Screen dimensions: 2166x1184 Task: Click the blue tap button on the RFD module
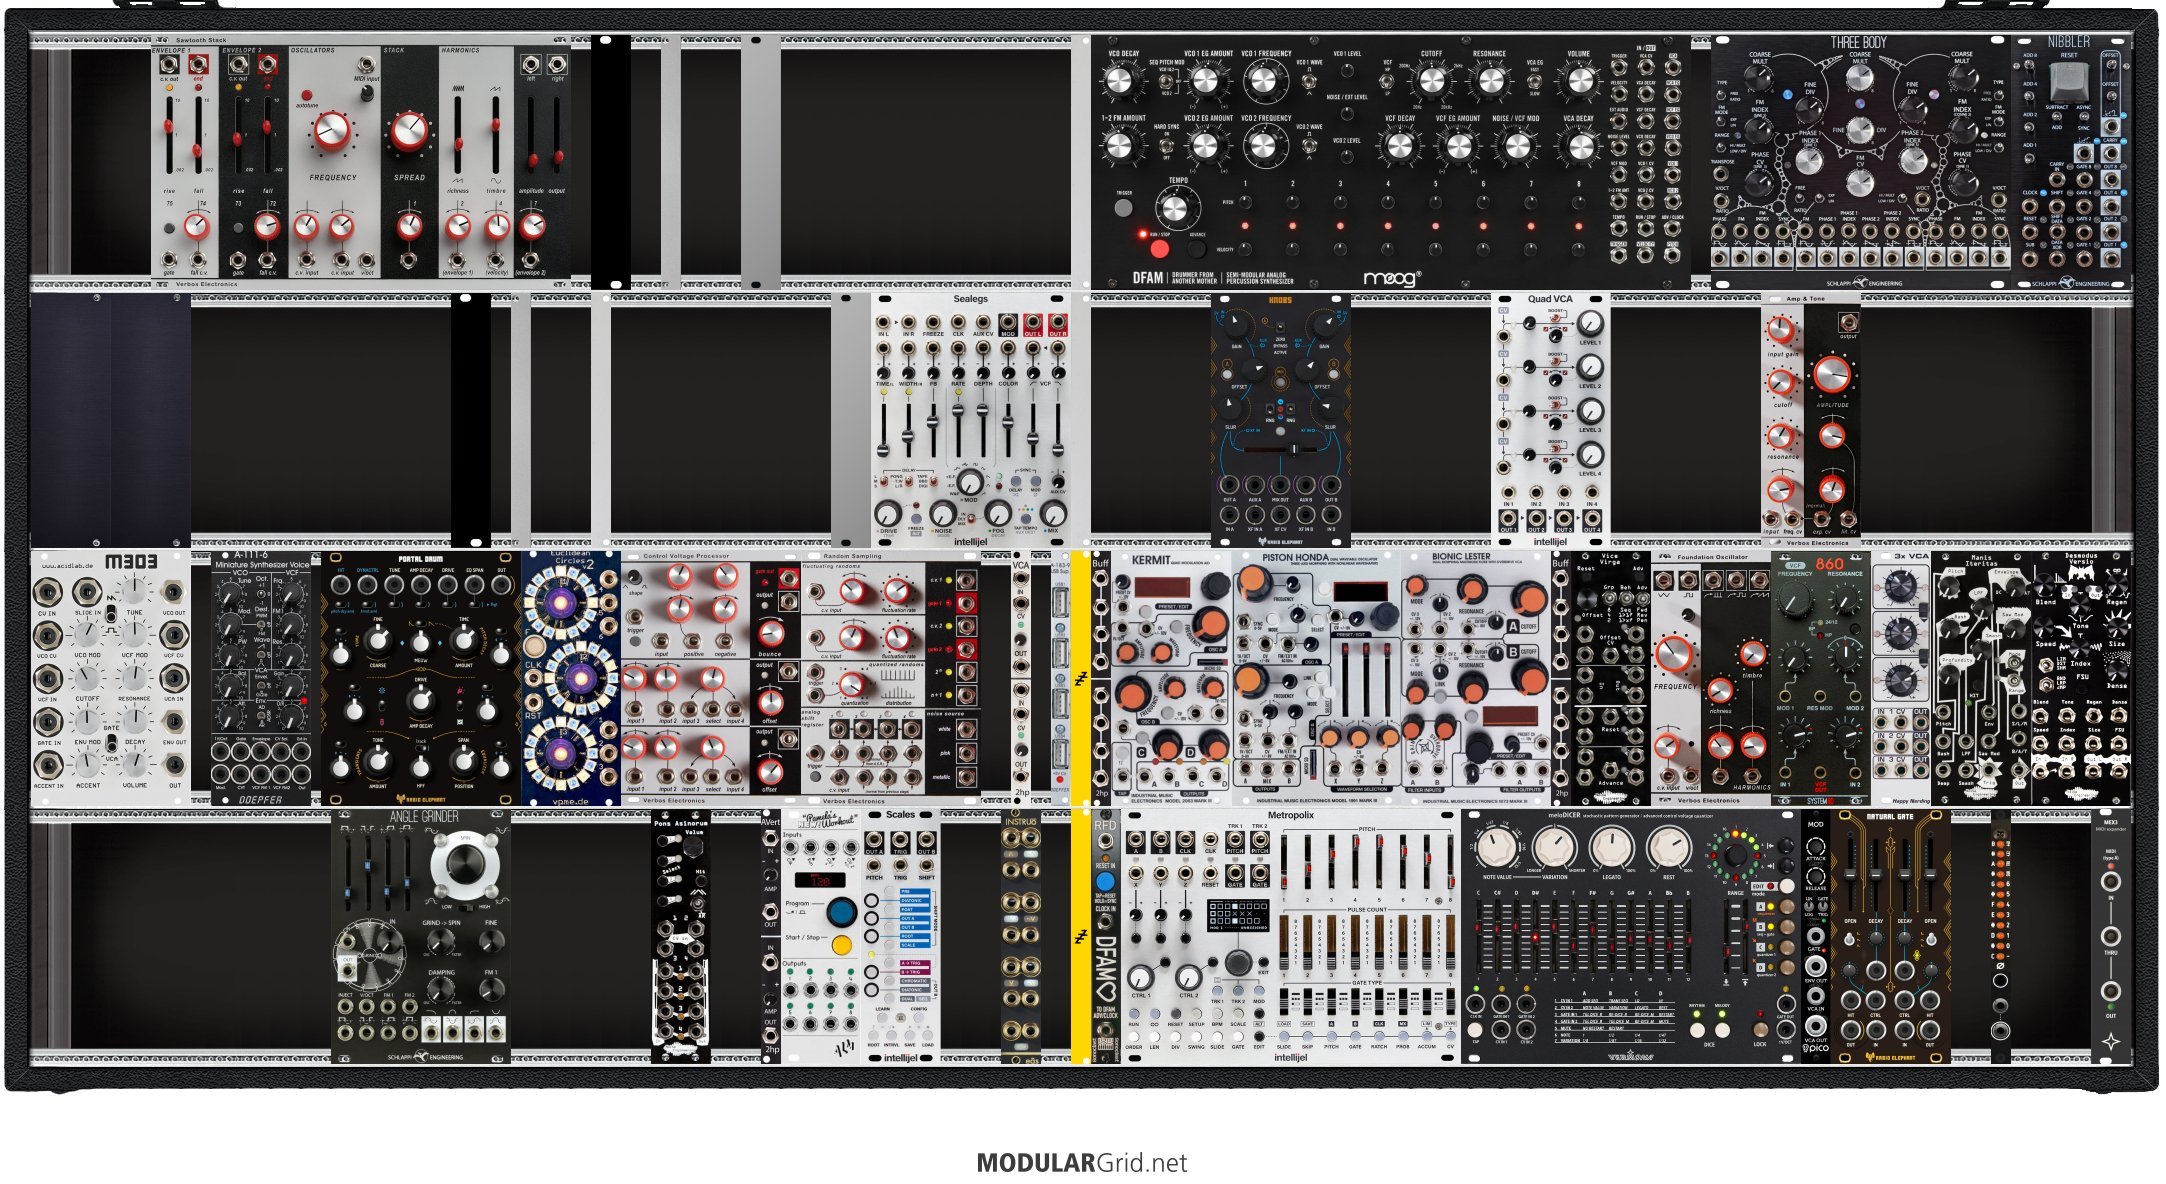1105,883
